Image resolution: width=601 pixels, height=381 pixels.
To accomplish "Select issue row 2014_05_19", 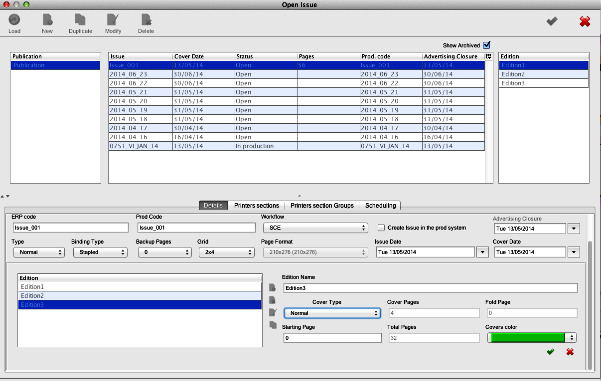I will [x=297, y=110].
